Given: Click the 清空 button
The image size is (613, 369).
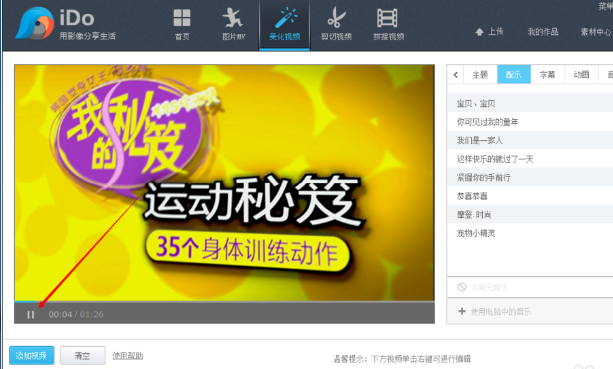Looking at the screenshot, I should (82, 356).
